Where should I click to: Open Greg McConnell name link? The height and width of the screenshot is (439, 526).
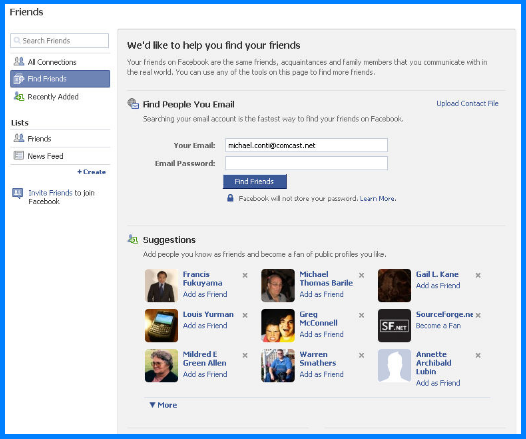pyautogui.click(x=318, y=319)
